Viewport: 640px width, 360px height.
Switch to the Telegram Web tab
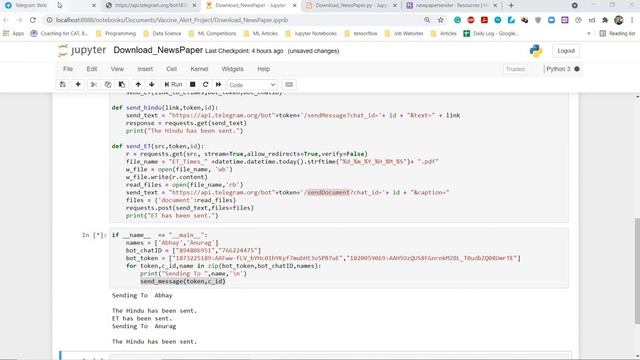pos(50,5)
